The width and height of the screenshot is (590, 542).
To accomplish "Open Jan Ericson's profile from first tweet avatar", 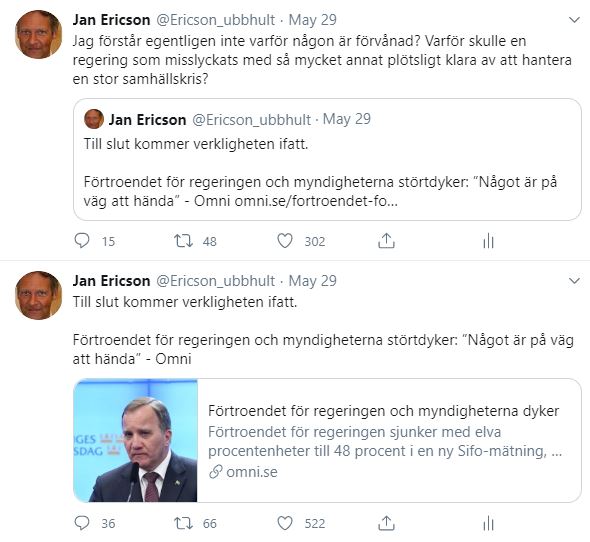I will click(x=38, y=34).
